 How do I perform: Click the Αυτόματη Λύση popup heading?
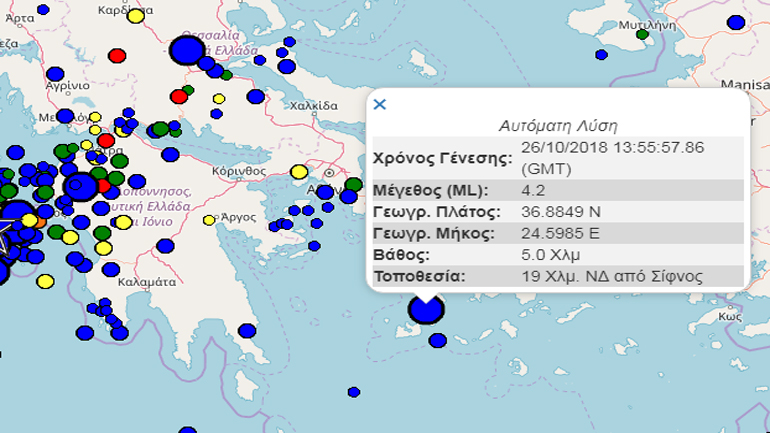tap(558, 126)
